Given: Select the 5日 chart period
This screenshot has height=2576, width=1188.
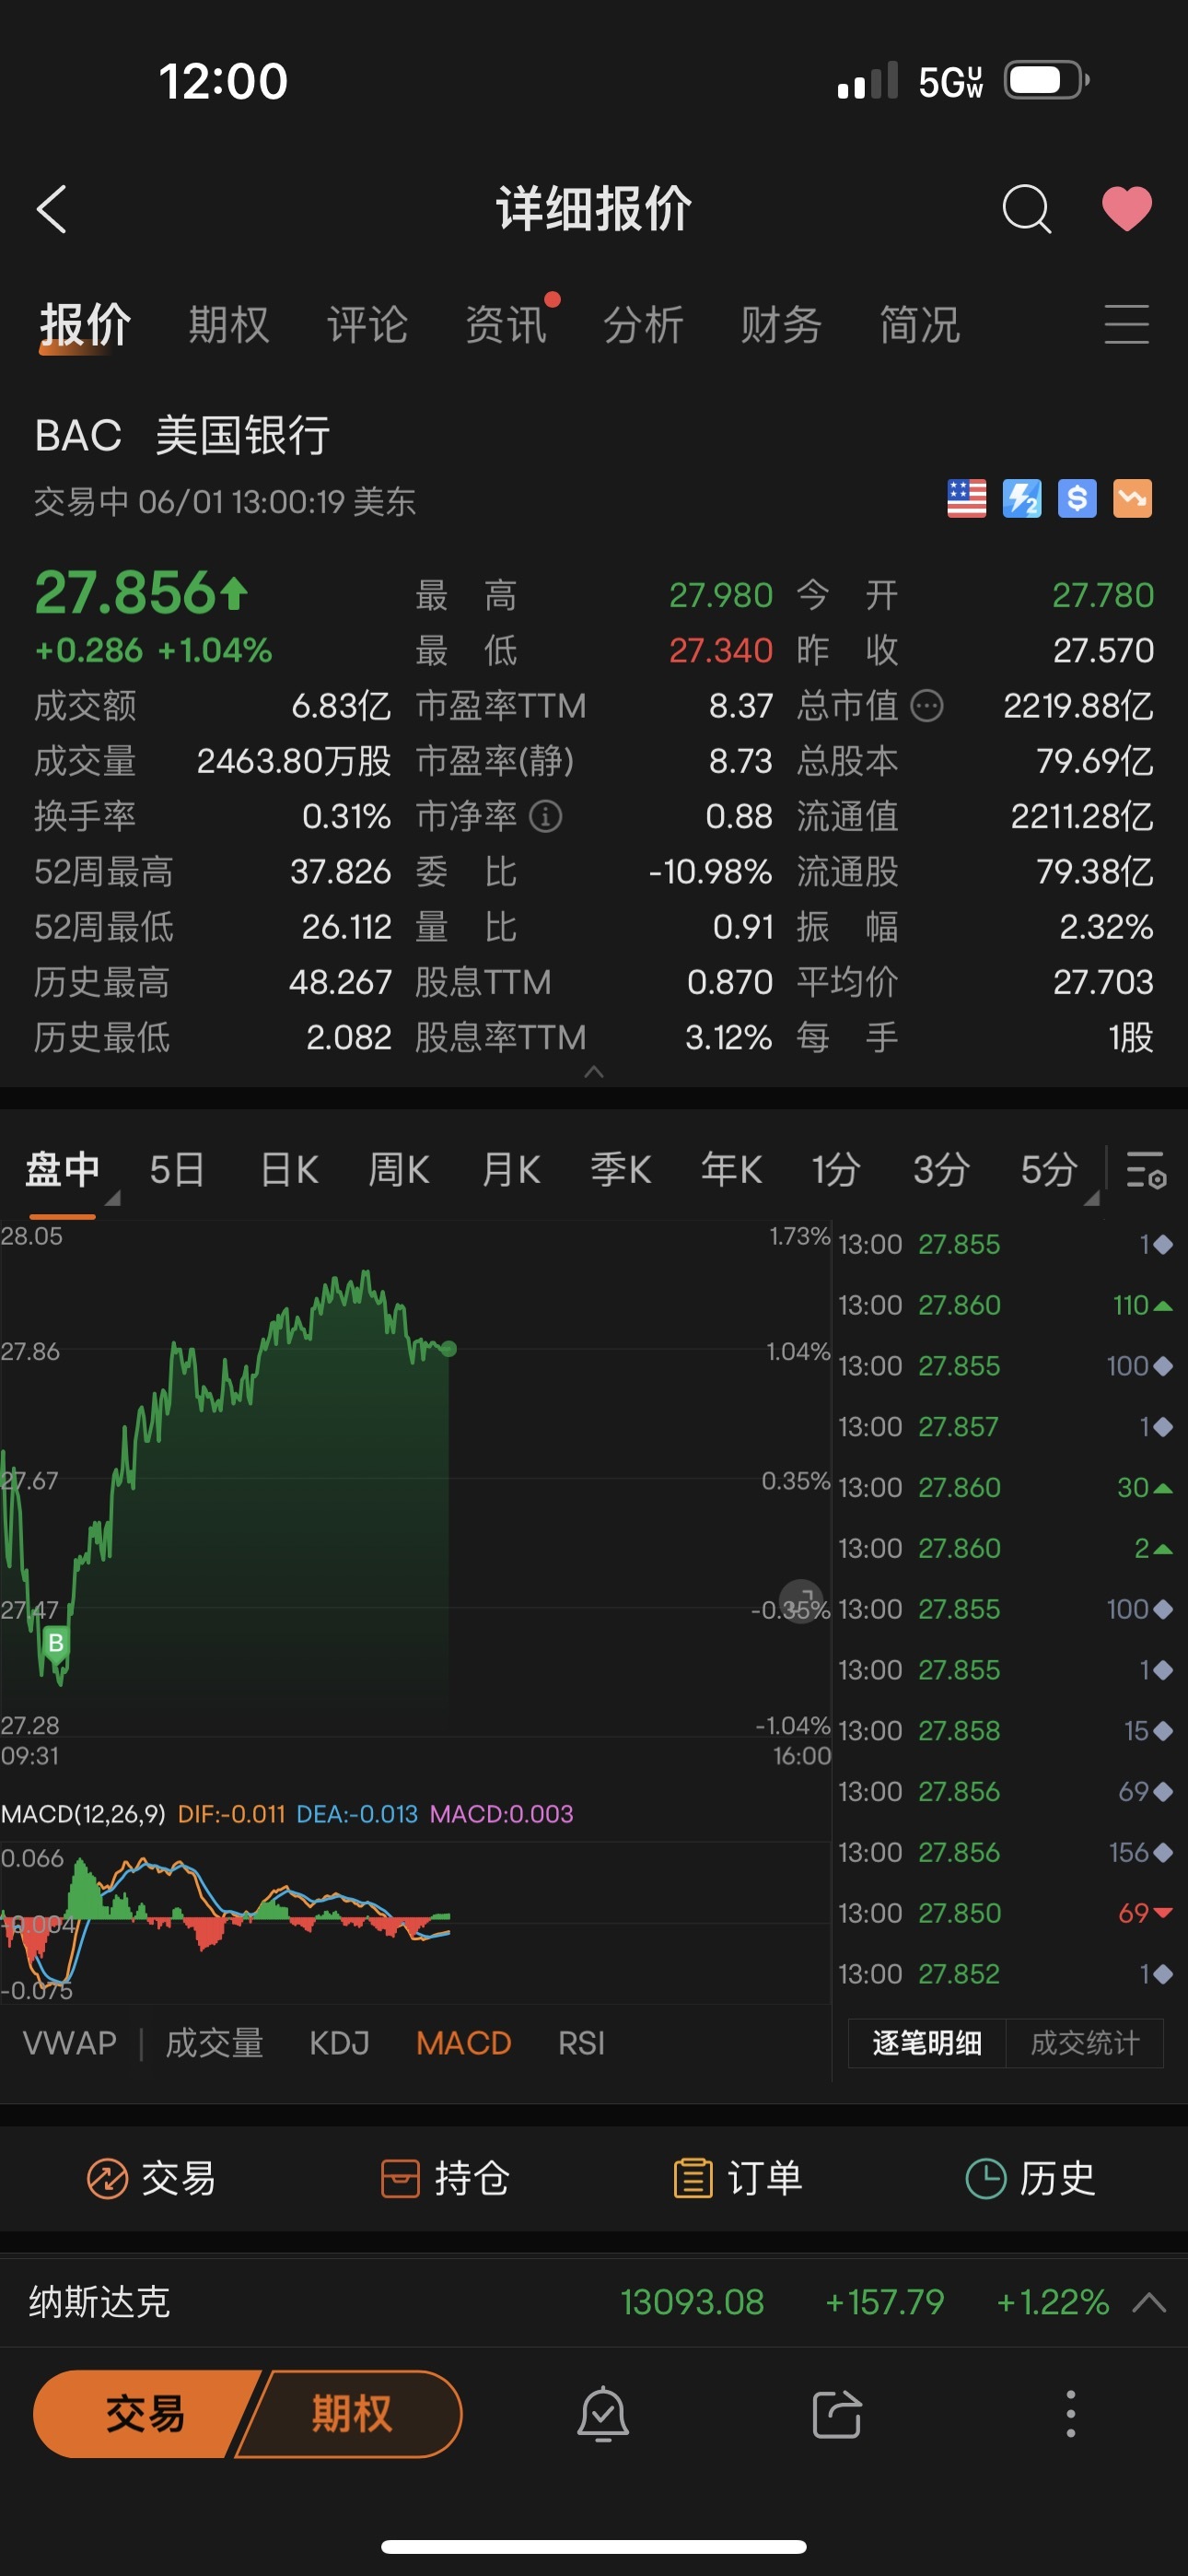Looking at the screenshot, I should click(177, 1169).
